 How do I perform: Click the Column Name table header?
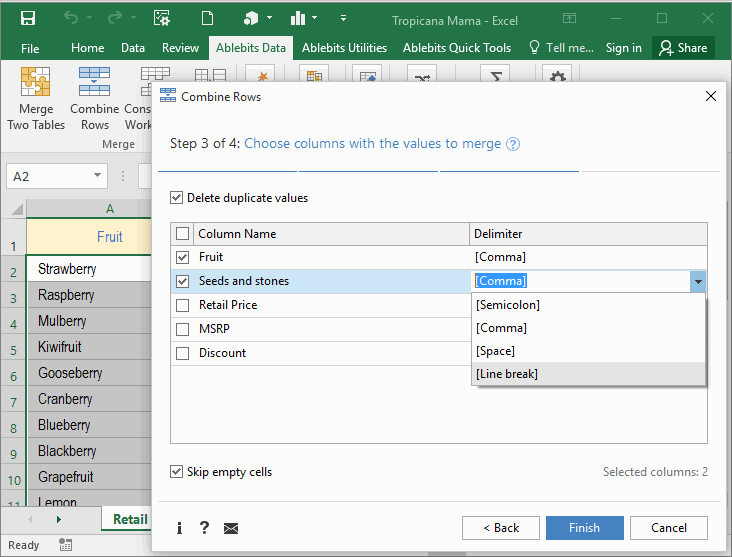331,233
